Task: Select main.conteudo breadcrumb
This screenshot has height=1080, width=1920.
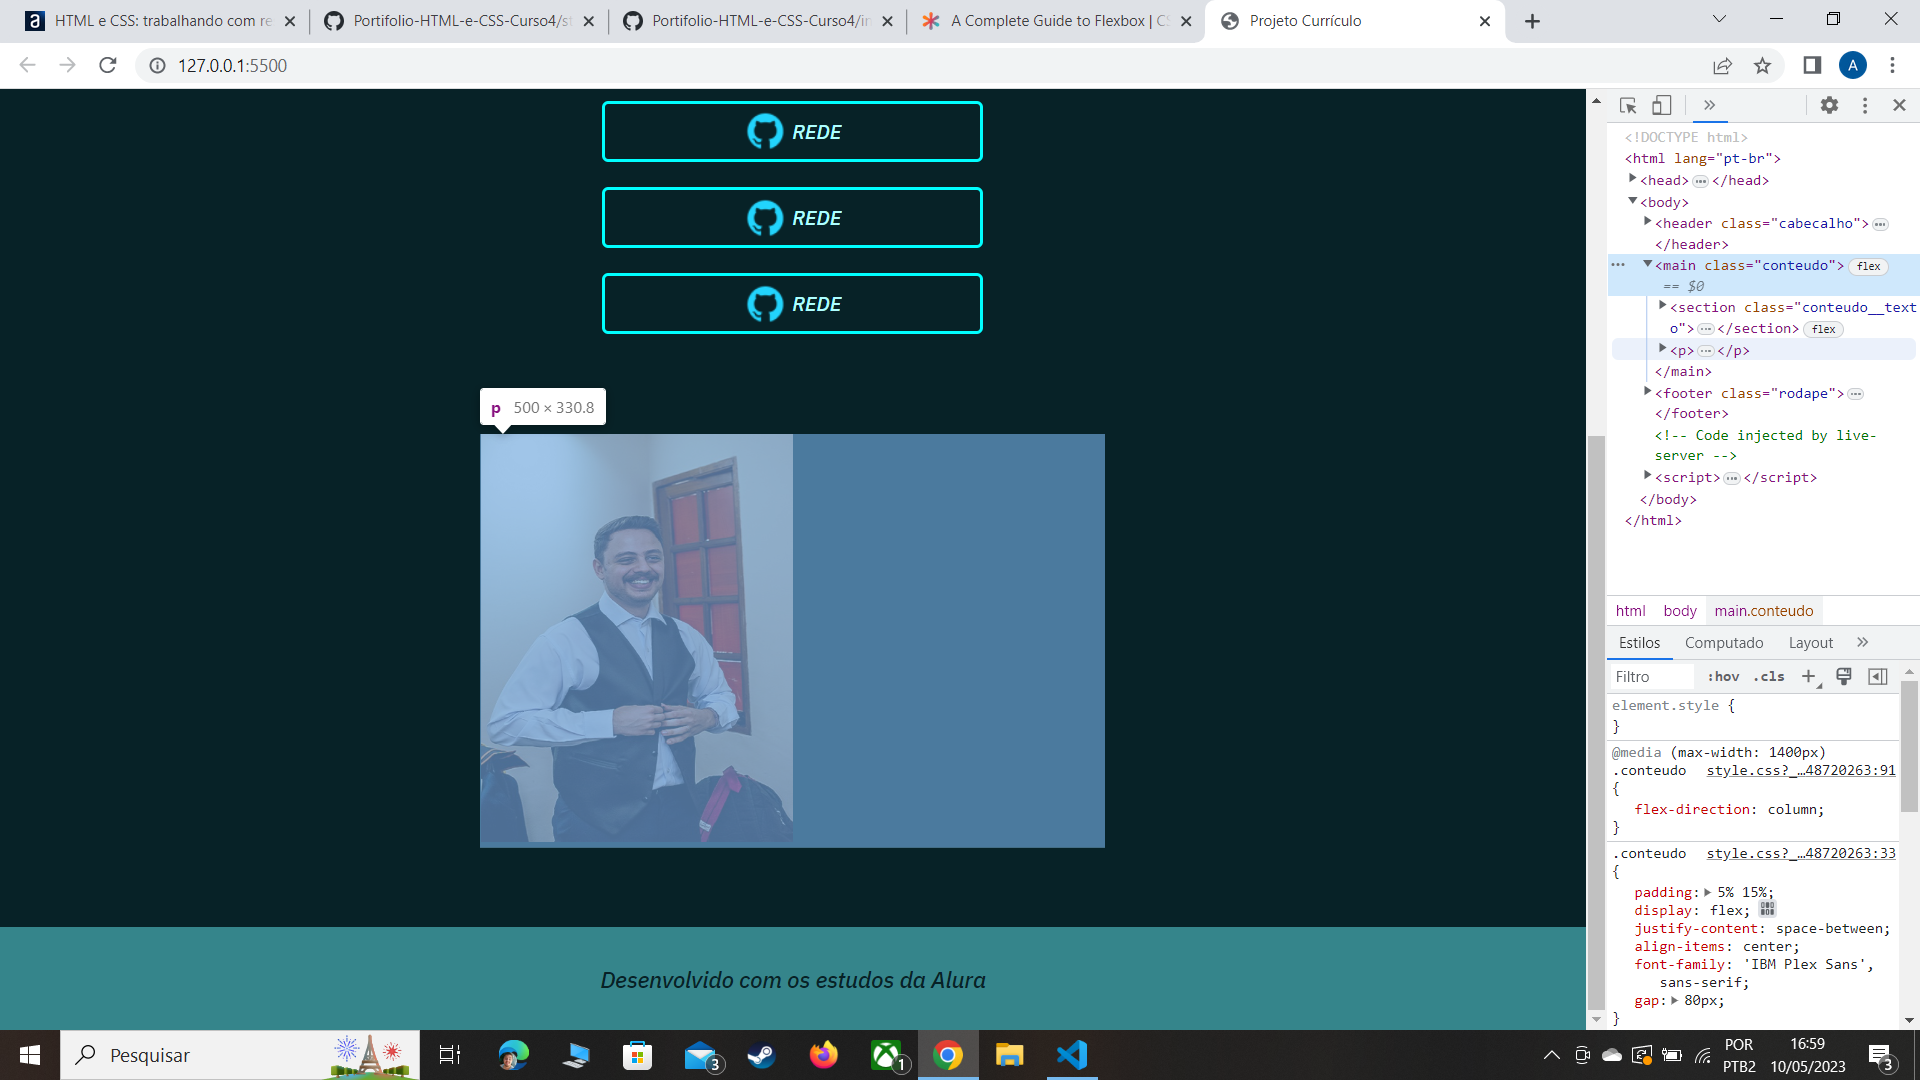Action: [1764, 611]
